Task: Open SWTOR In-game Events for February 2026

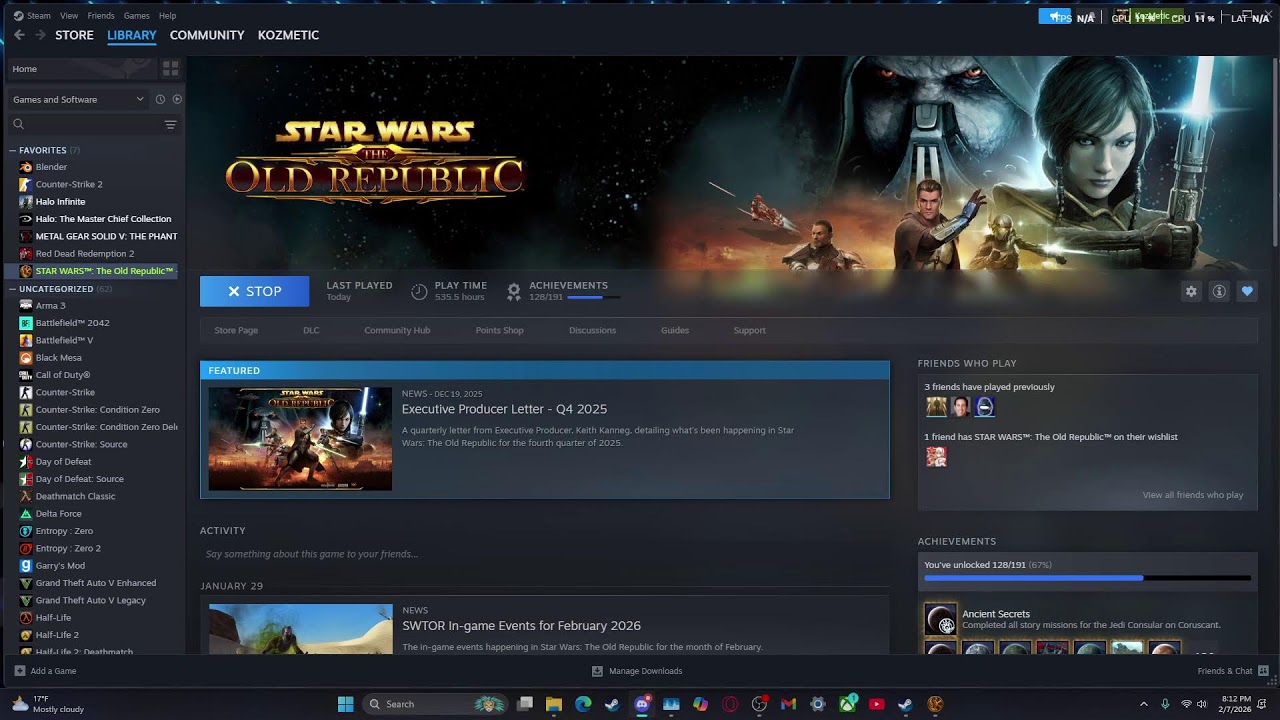Action: coord(521,626)
